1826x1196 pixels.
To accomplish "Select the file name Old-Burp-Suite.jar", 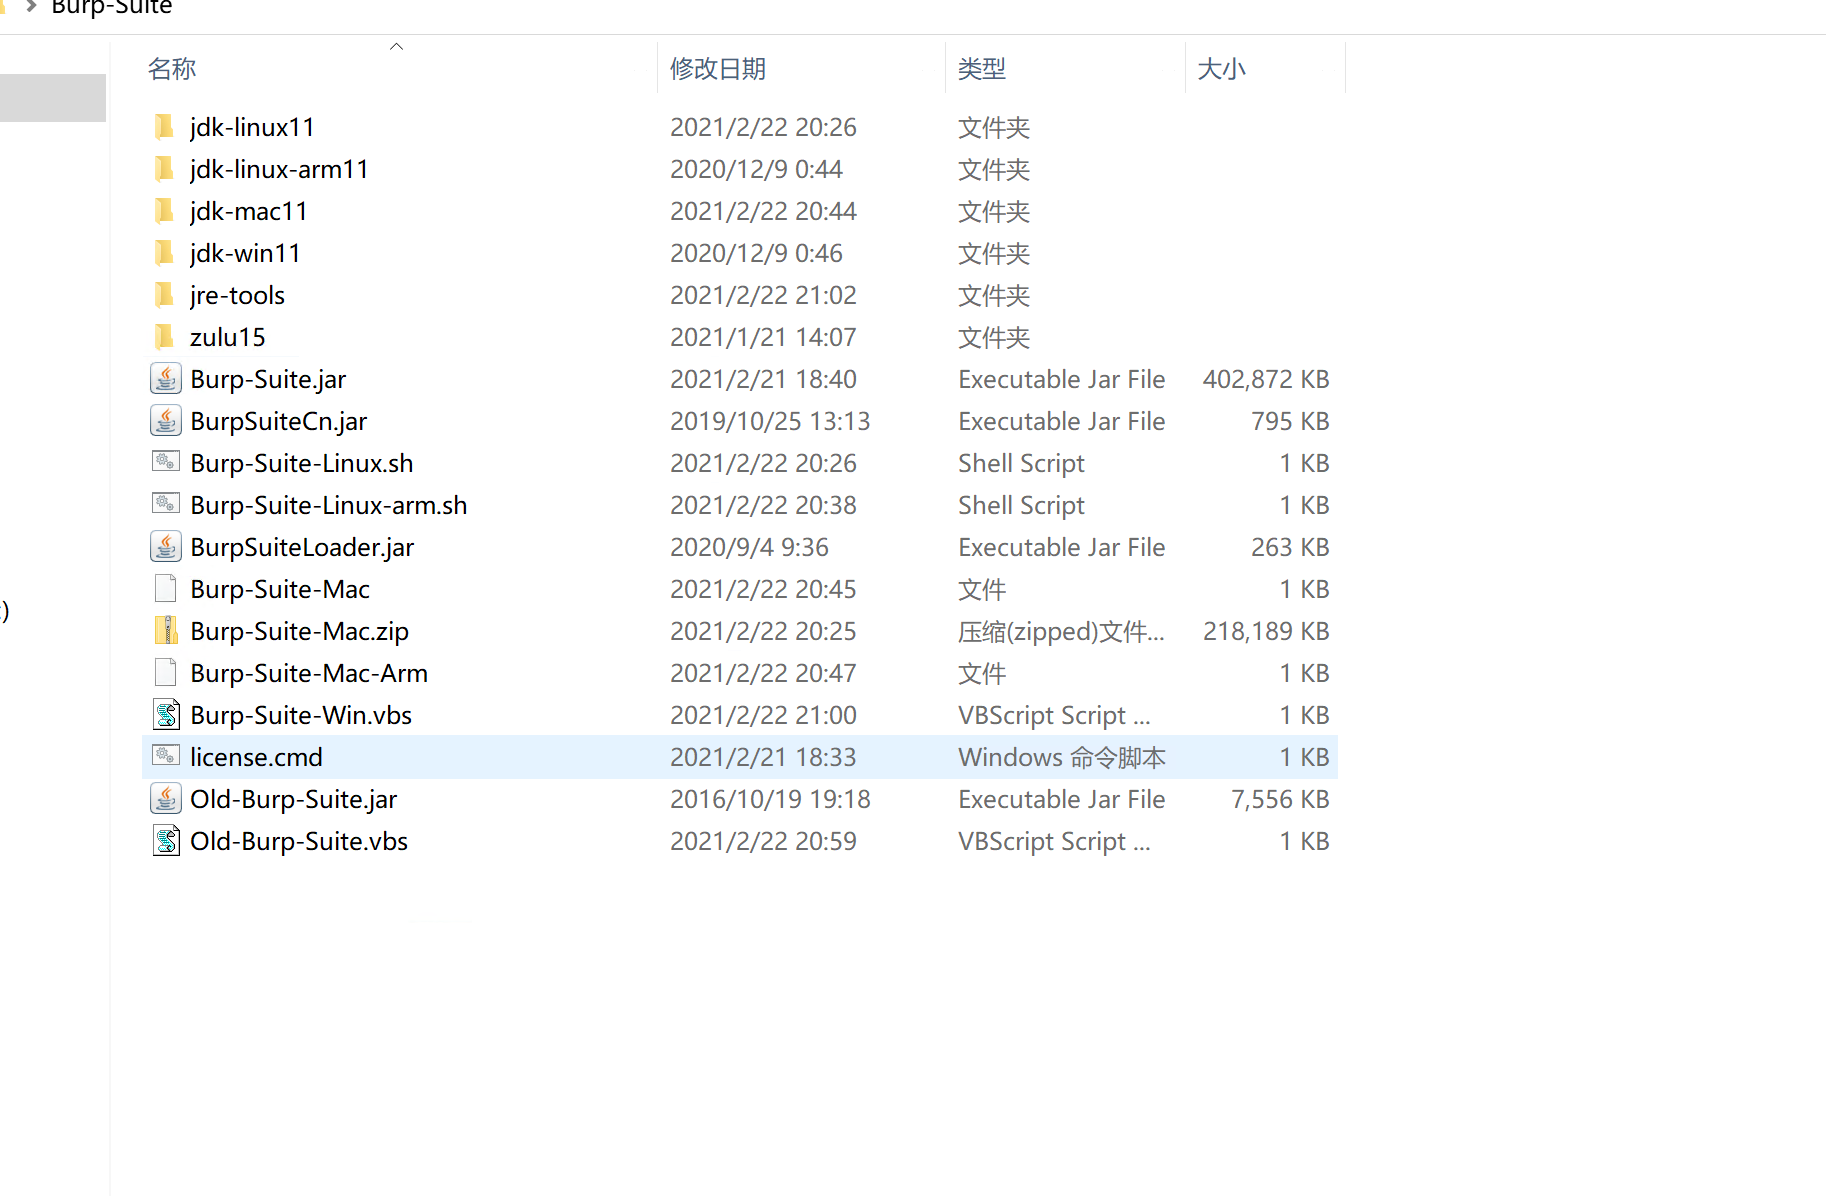I will point(294,799).
